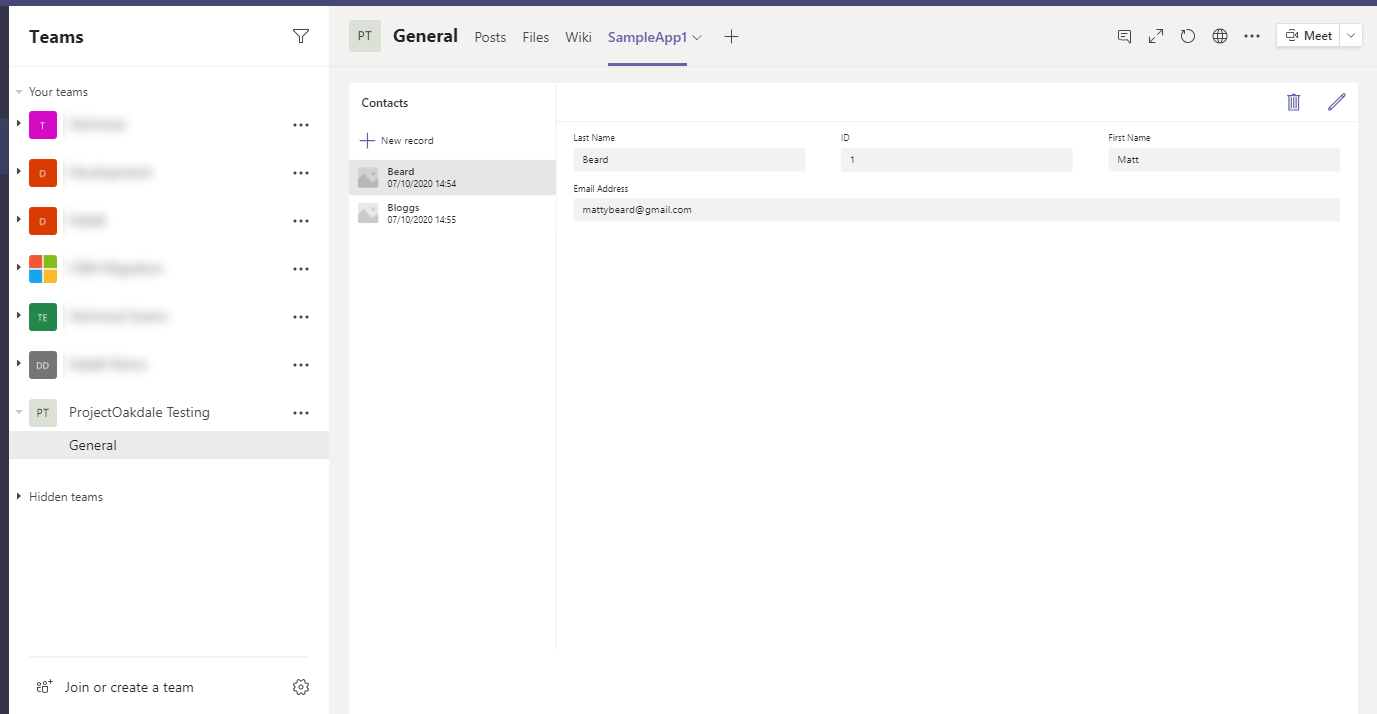Image resolution: width=1377 pixels, height=714 pixels.
Task: Open the General channel
Action: (169, 445)
